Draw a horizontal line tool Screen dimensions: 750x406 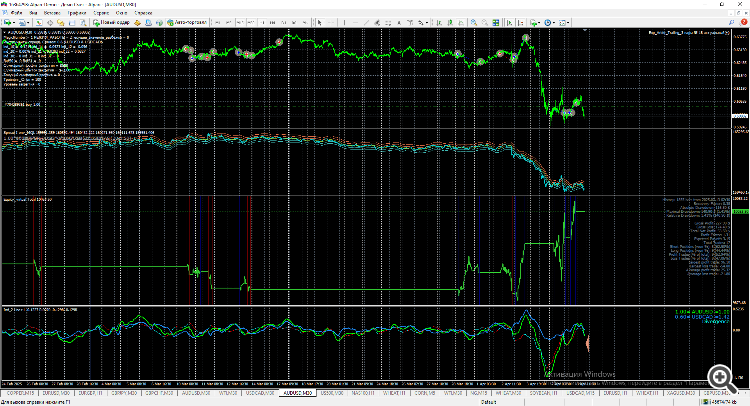click(x=355, y=22)
